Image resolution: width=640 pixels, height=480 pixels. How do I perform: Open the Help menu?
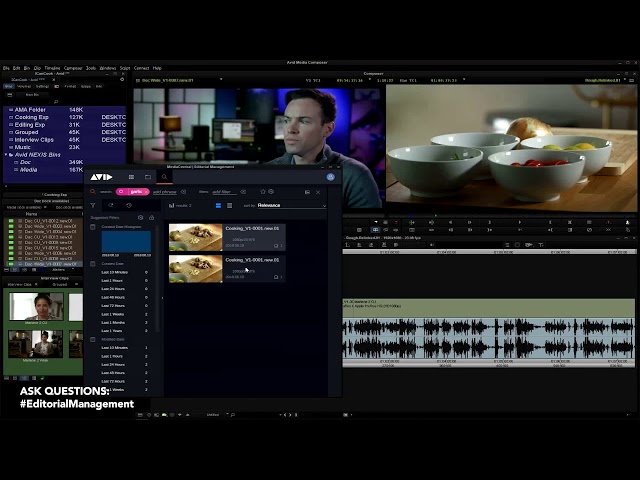click(x=157, y=68)
